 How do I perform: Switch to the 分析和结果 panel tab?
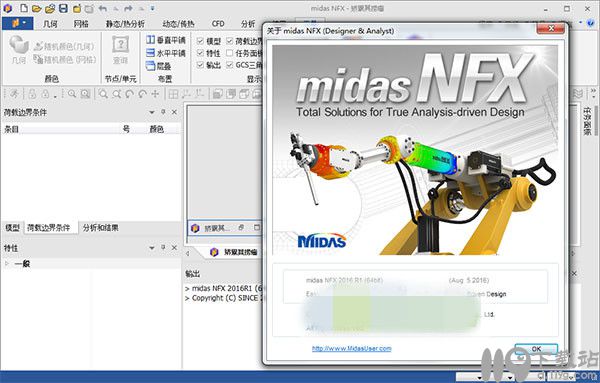point(101,228)
